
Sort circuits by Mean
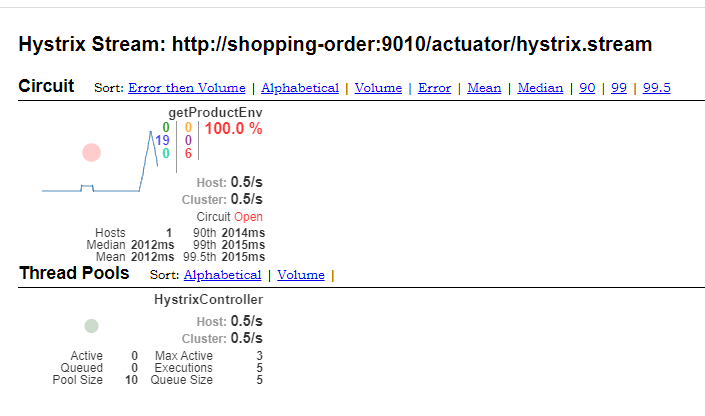coord(484,88)
